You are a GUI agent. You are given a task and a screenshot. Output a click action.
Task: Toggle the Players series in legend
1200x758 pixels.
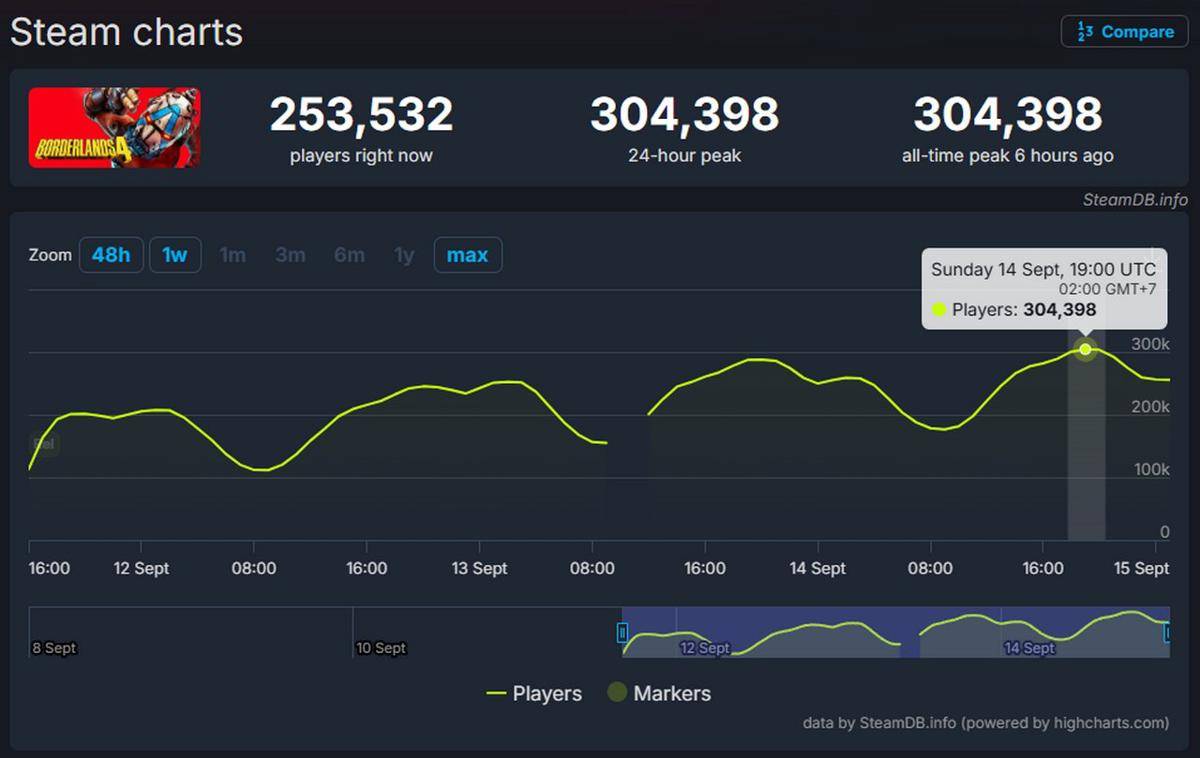pyautogui.click(x=534, y=693)
